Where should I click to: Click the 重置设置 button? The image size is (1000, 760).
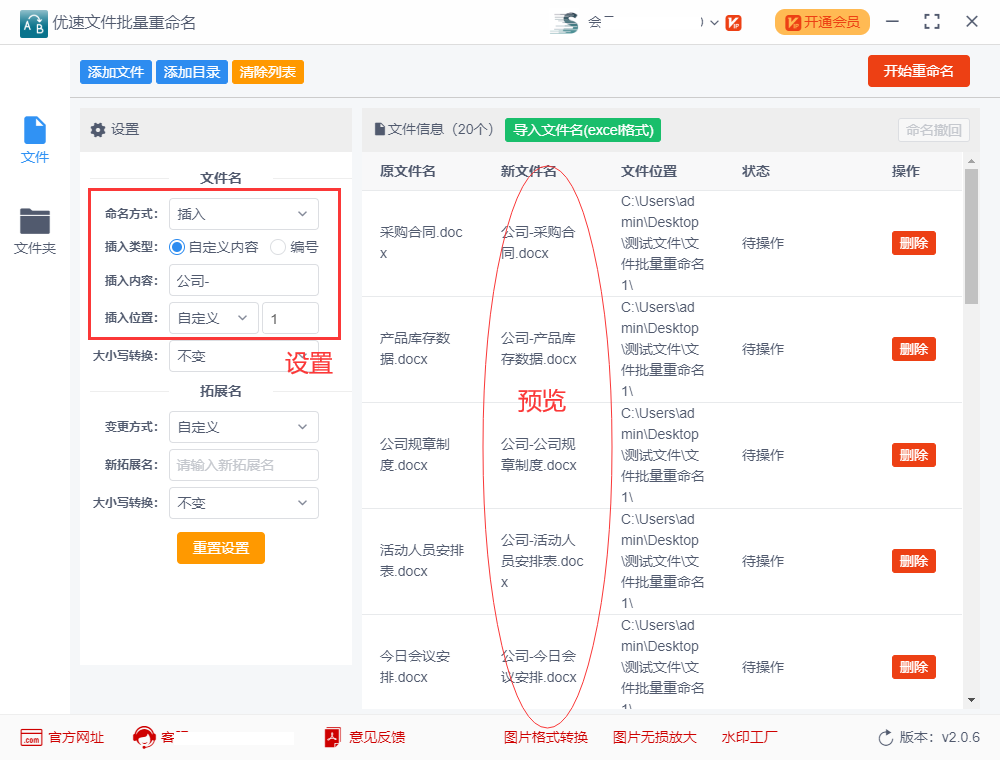click(x=221, y=548)
